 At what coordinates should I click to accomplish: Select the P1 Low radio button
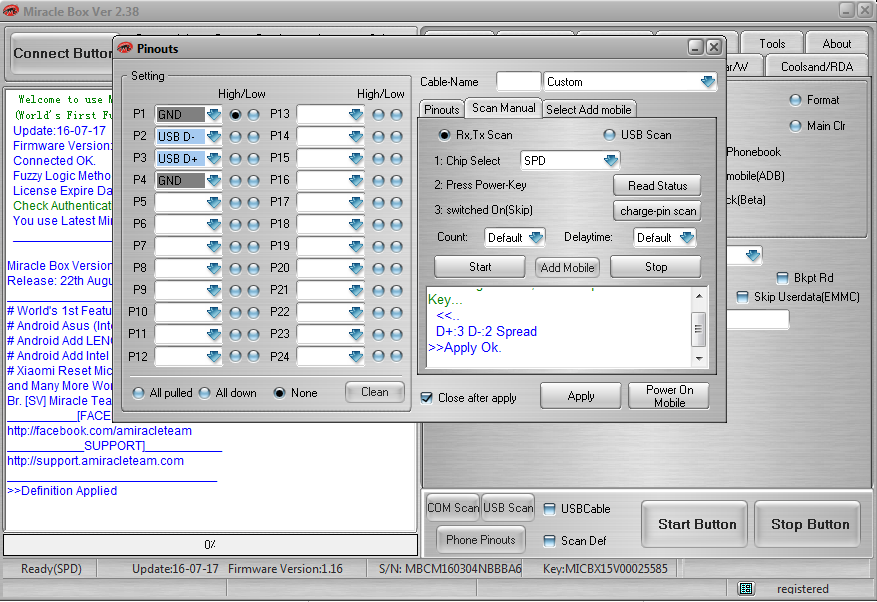pos(253,114)
